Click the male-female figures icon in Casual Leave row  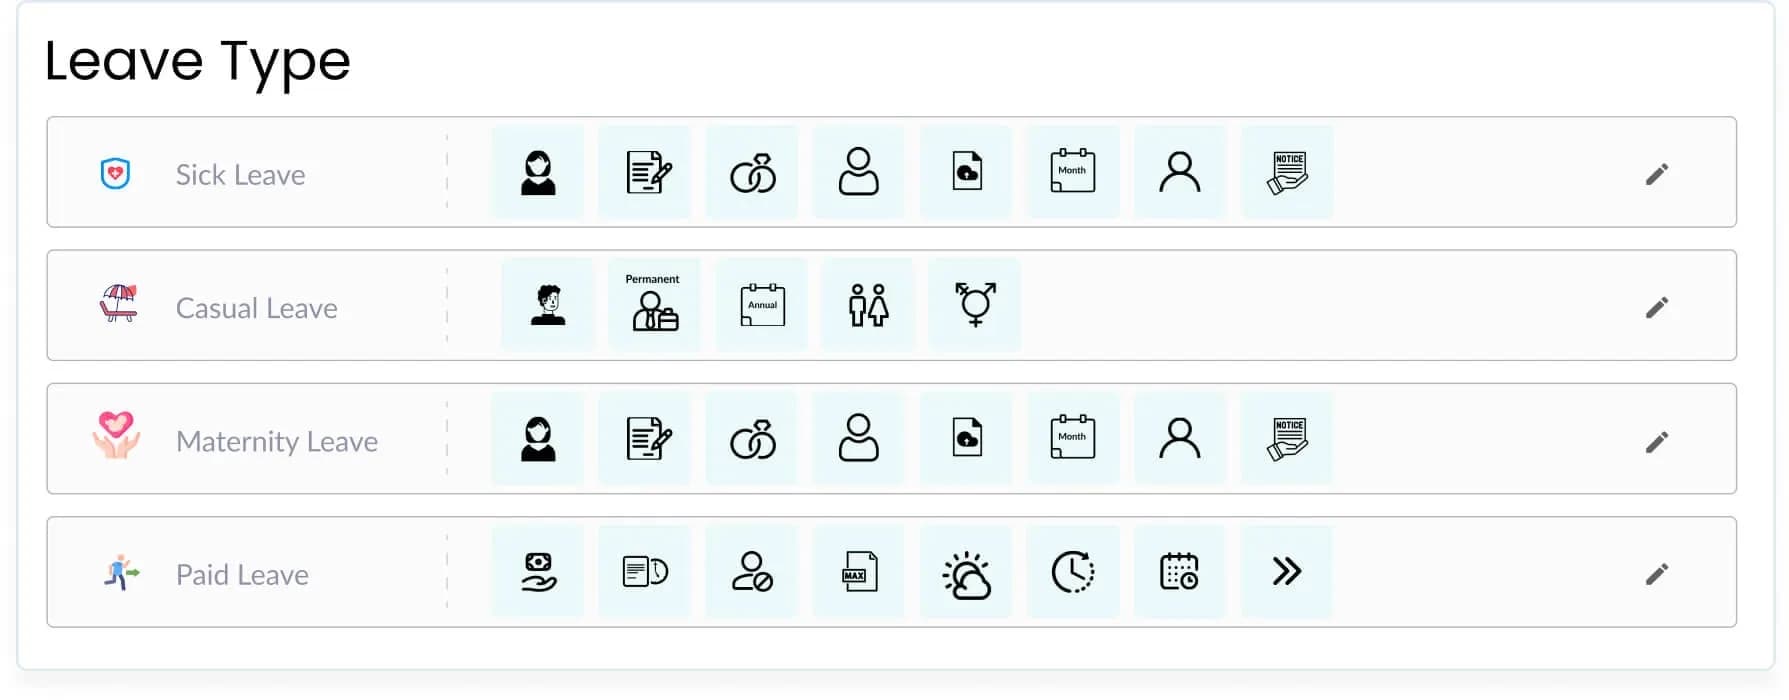[x=868, y=305]
